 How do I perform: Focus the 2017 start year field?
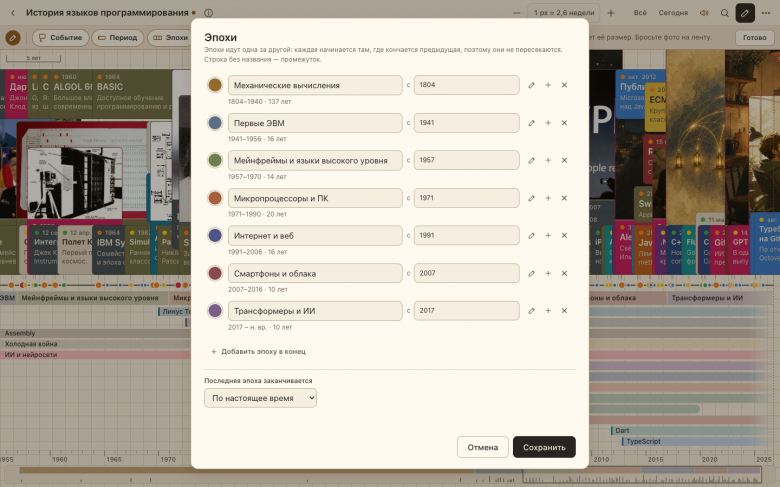pyautogui.click(x=467, y=310)
